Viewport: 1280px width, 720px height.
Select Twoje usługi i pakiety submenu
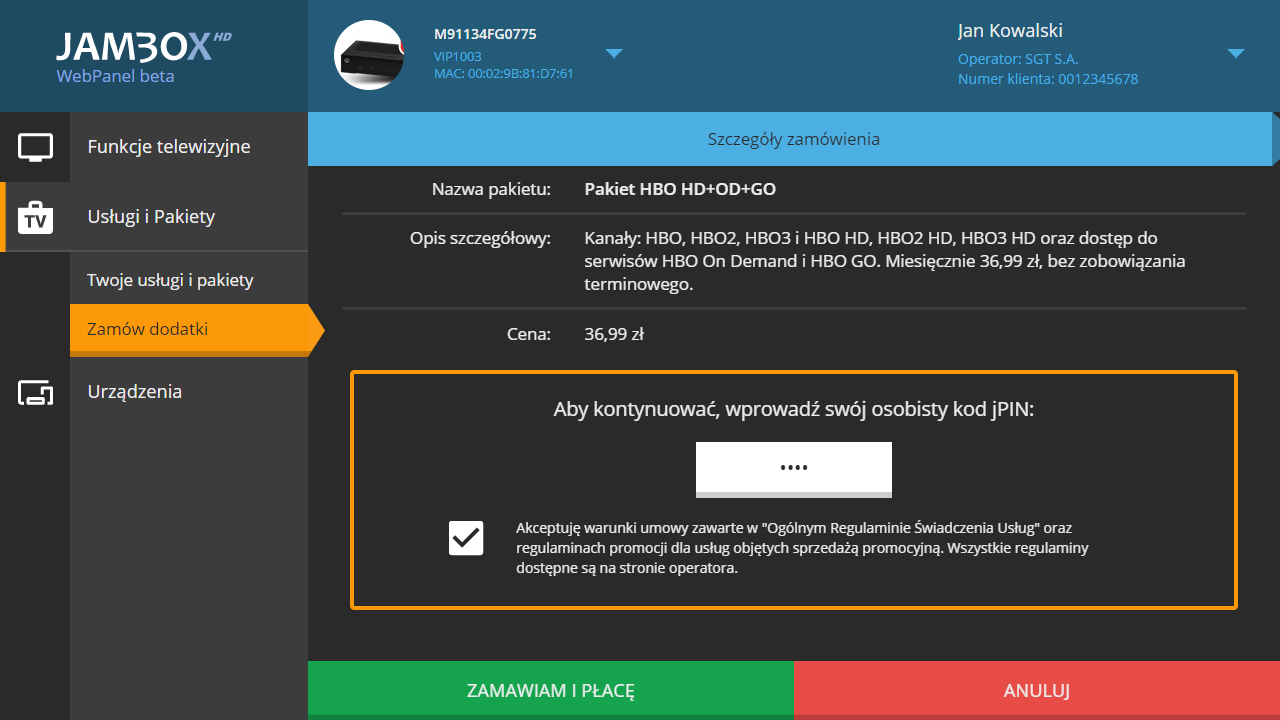pyautogui.click(x=170, y=280)
